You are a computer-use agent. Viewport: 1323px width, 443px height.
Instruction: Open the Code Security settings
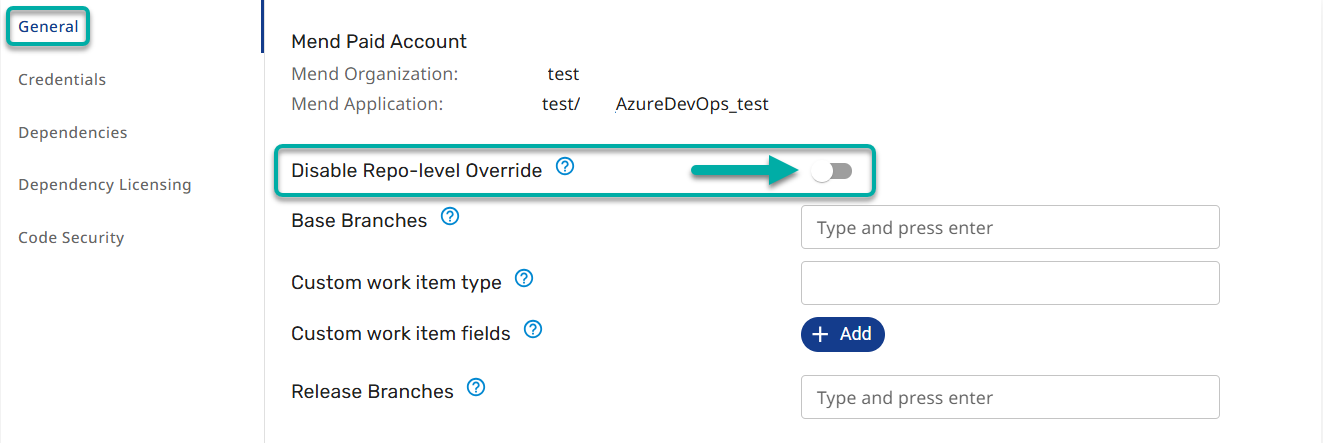point(71,238)
